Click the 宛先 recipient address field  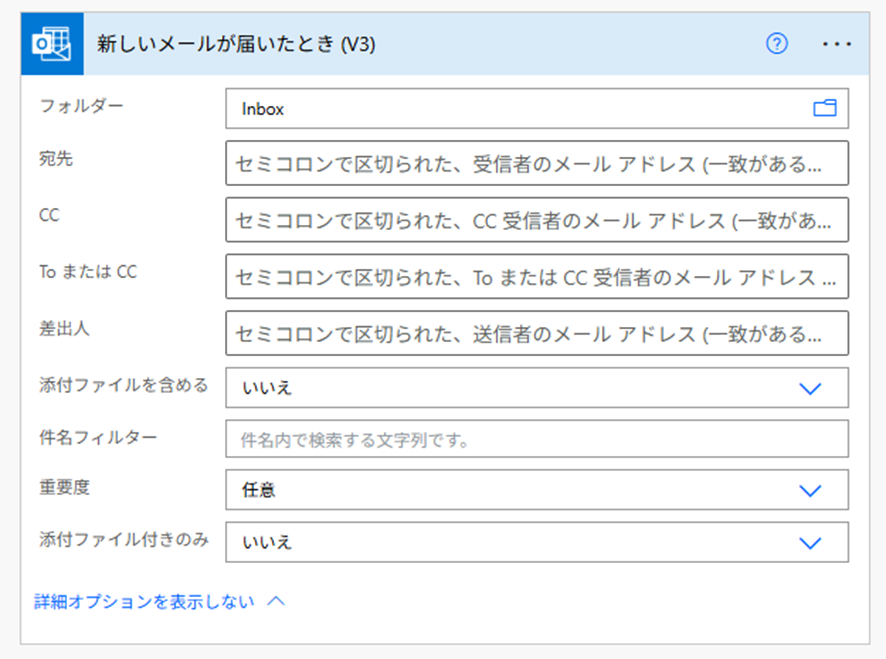click(x=536, y=163)
